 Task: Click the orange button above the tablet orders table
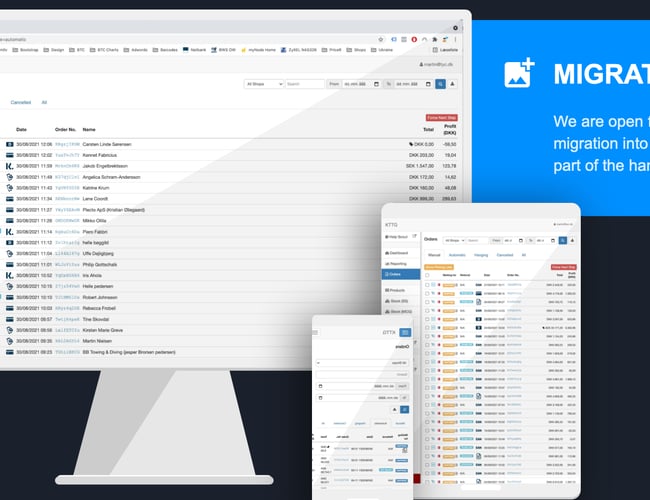(438, 267)
